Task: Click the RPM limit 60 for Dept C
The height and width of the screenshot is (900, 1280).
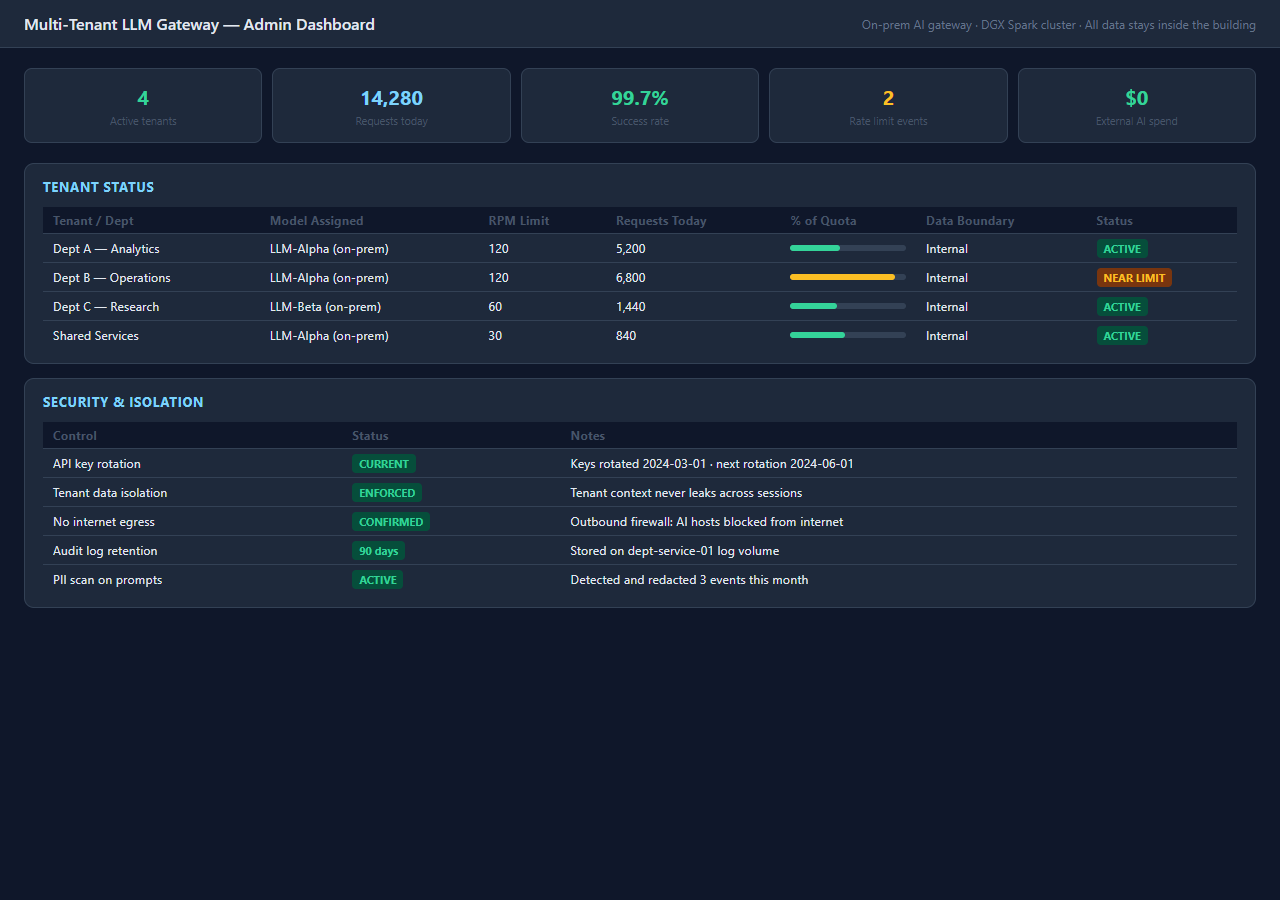Action: tap(496, 307)
